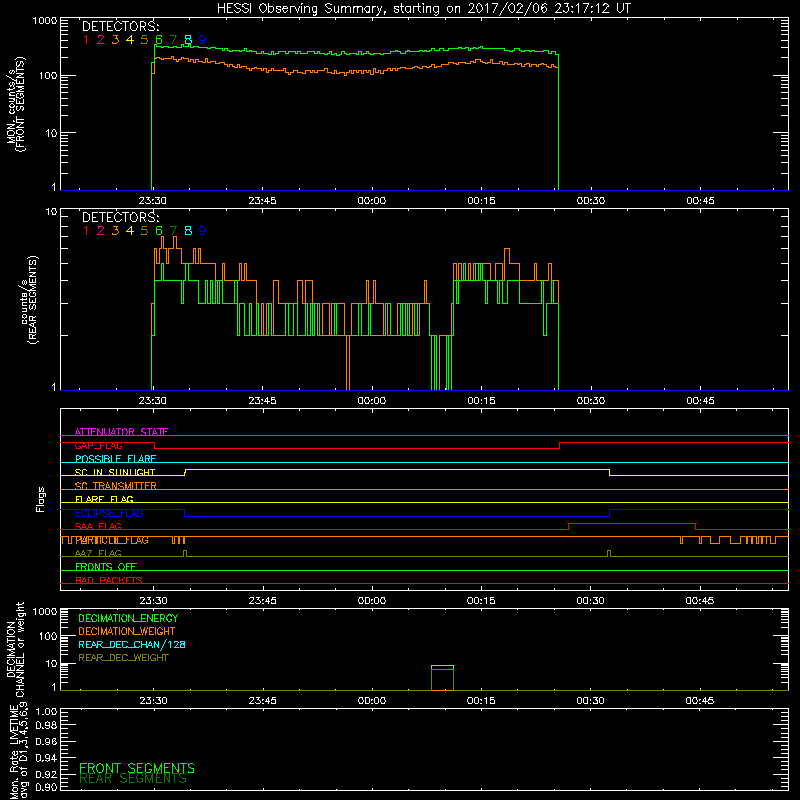
Task: Click the GAP_FLAG label
Action: 98,445
